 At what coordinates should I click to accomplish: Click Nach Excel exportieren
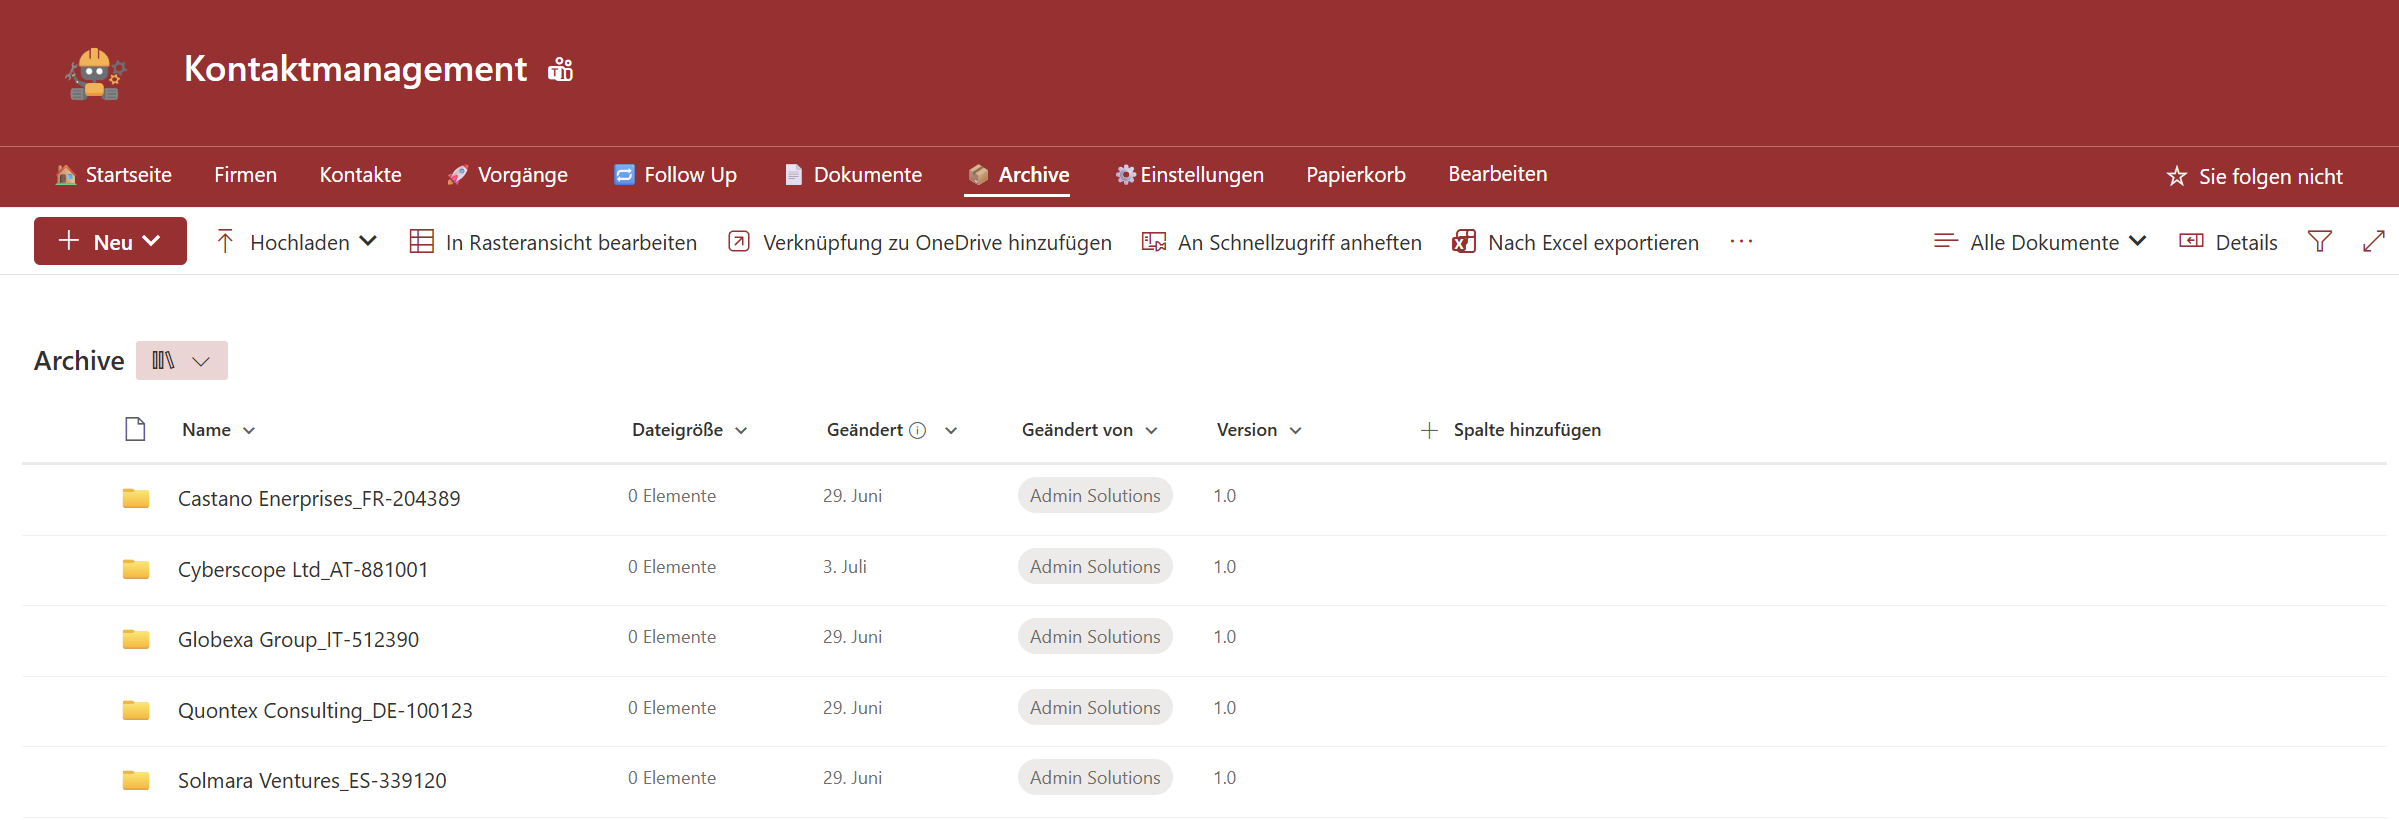pos(1575,242)
